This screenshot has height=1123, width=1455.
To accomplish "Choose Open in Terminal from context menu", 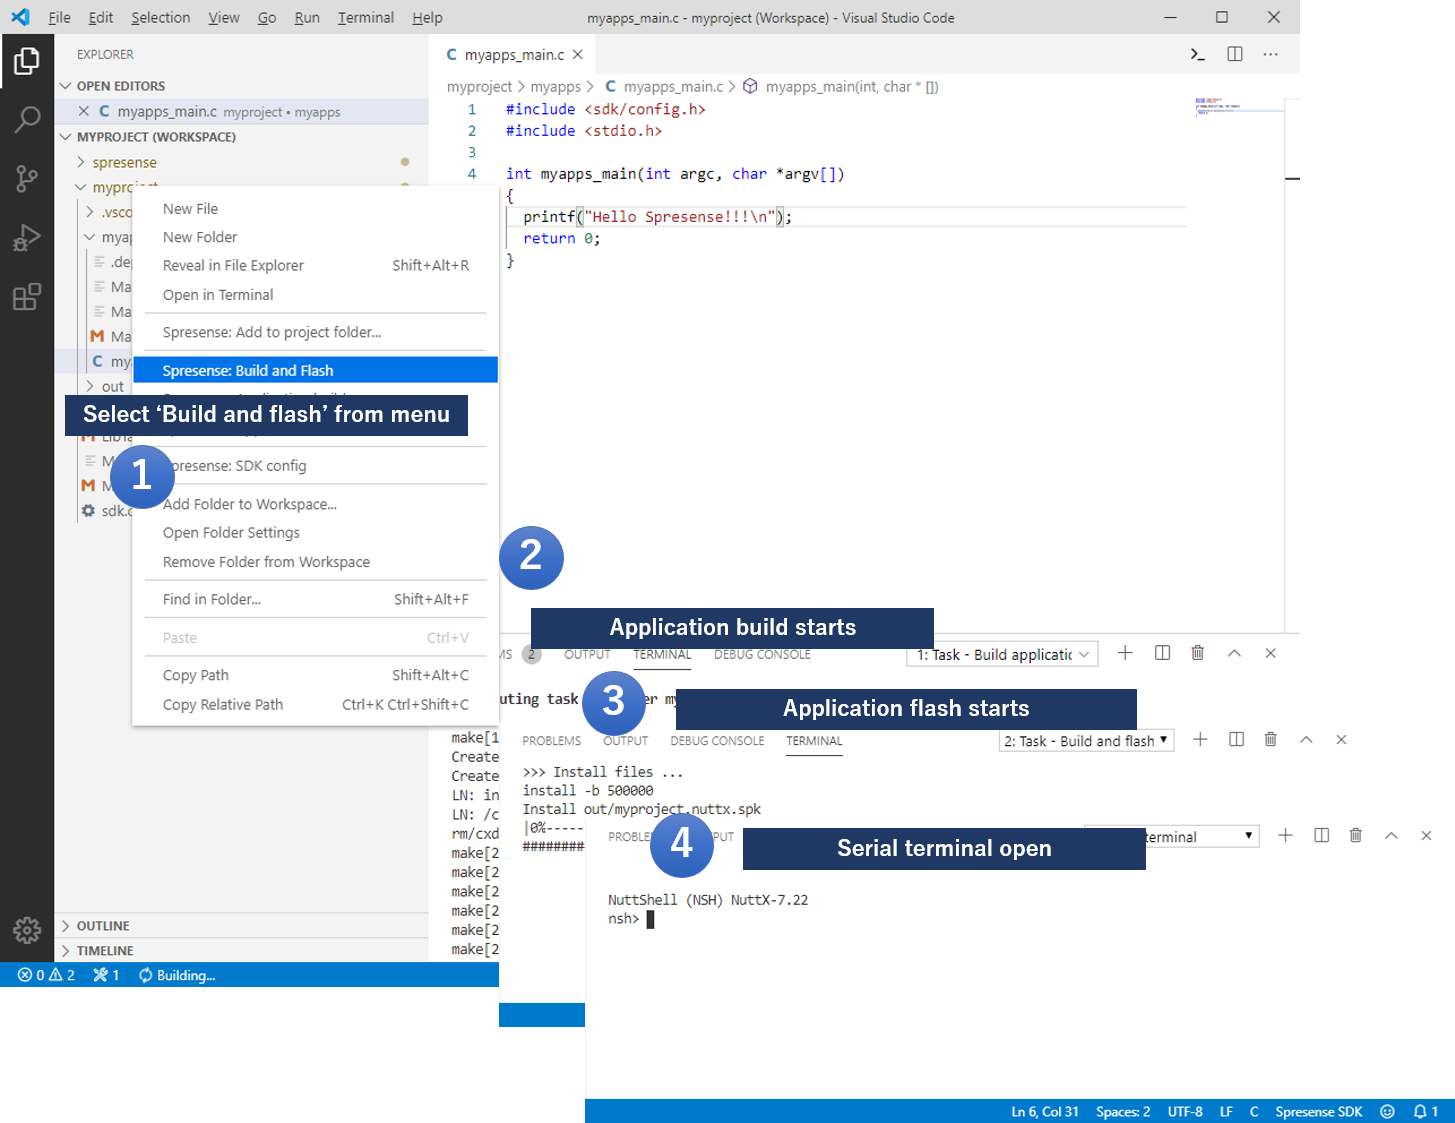I will tap(218, 295).
